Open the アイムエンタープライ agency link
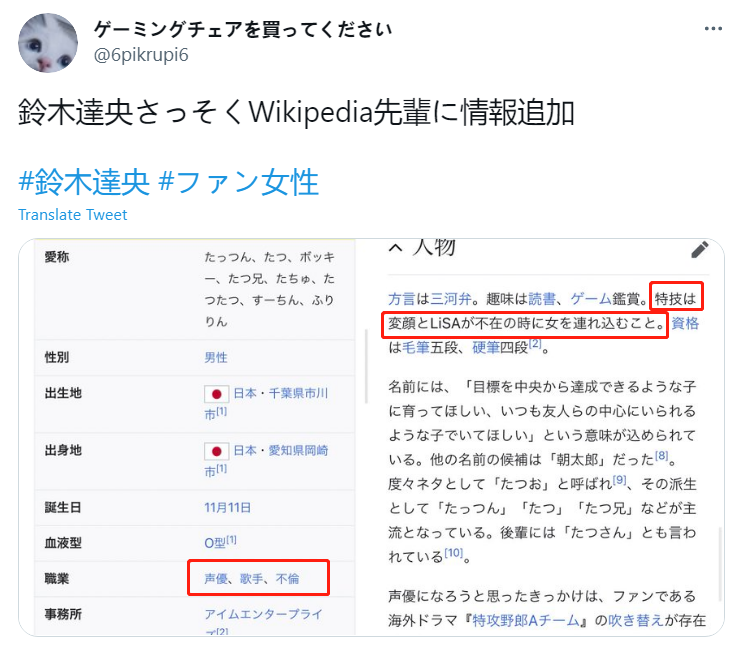Viewport: 741px width, 645px height. (x=264, y=614)
